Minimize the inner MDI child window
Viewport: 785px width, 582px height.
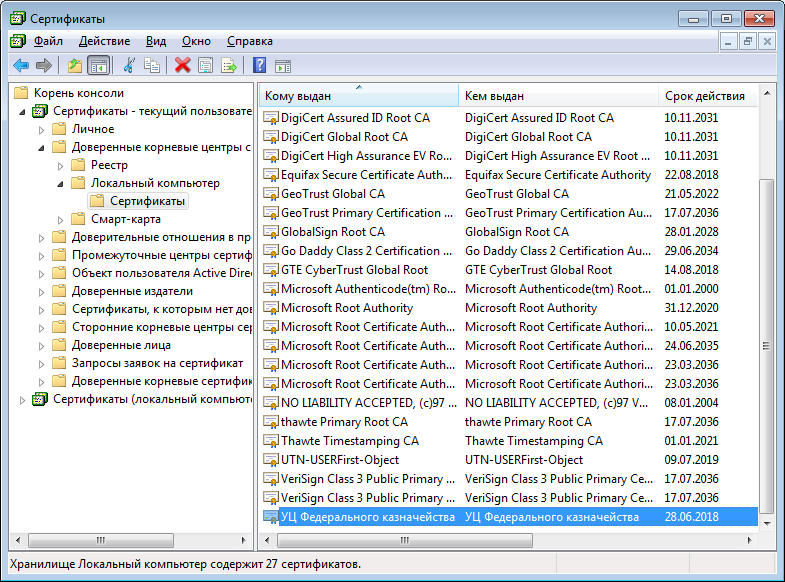click(728, 42)
